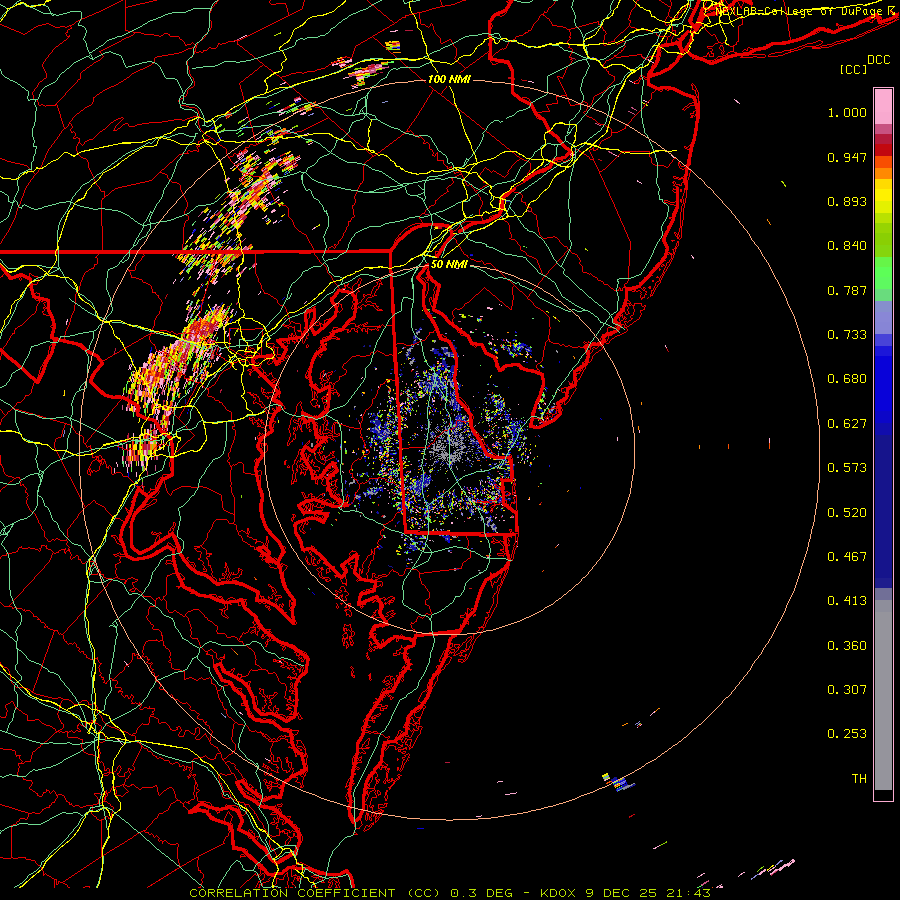Viewport: 900px width, 900px height.
Task: Click the [CC] legend unit label
Action: coord(854,69)
